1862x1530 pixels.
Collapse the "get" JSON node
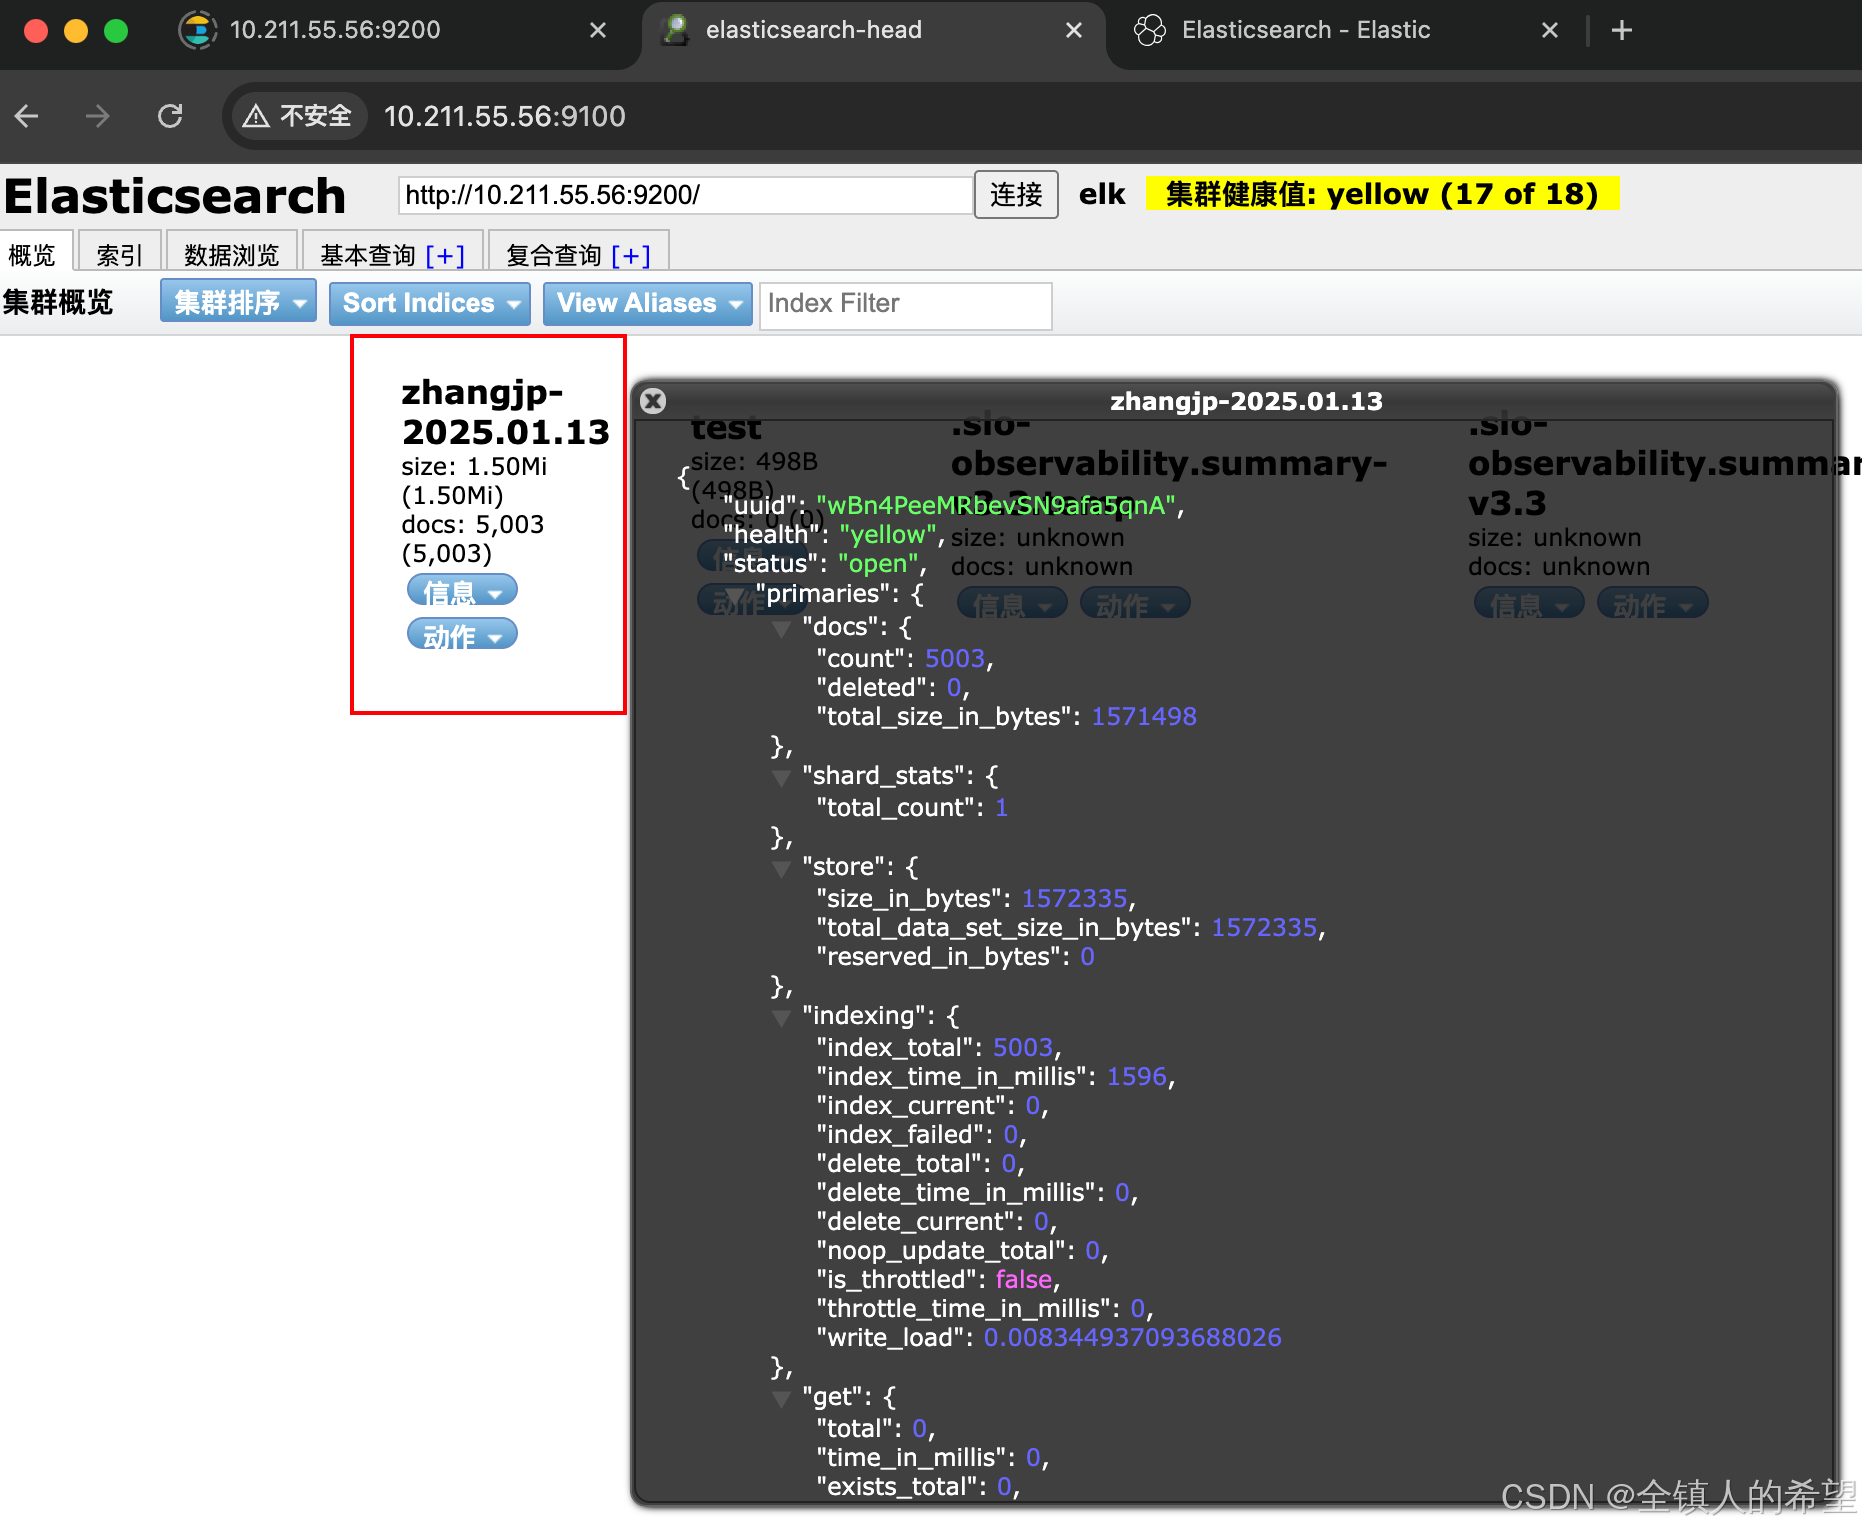[x=781, y=1399]
